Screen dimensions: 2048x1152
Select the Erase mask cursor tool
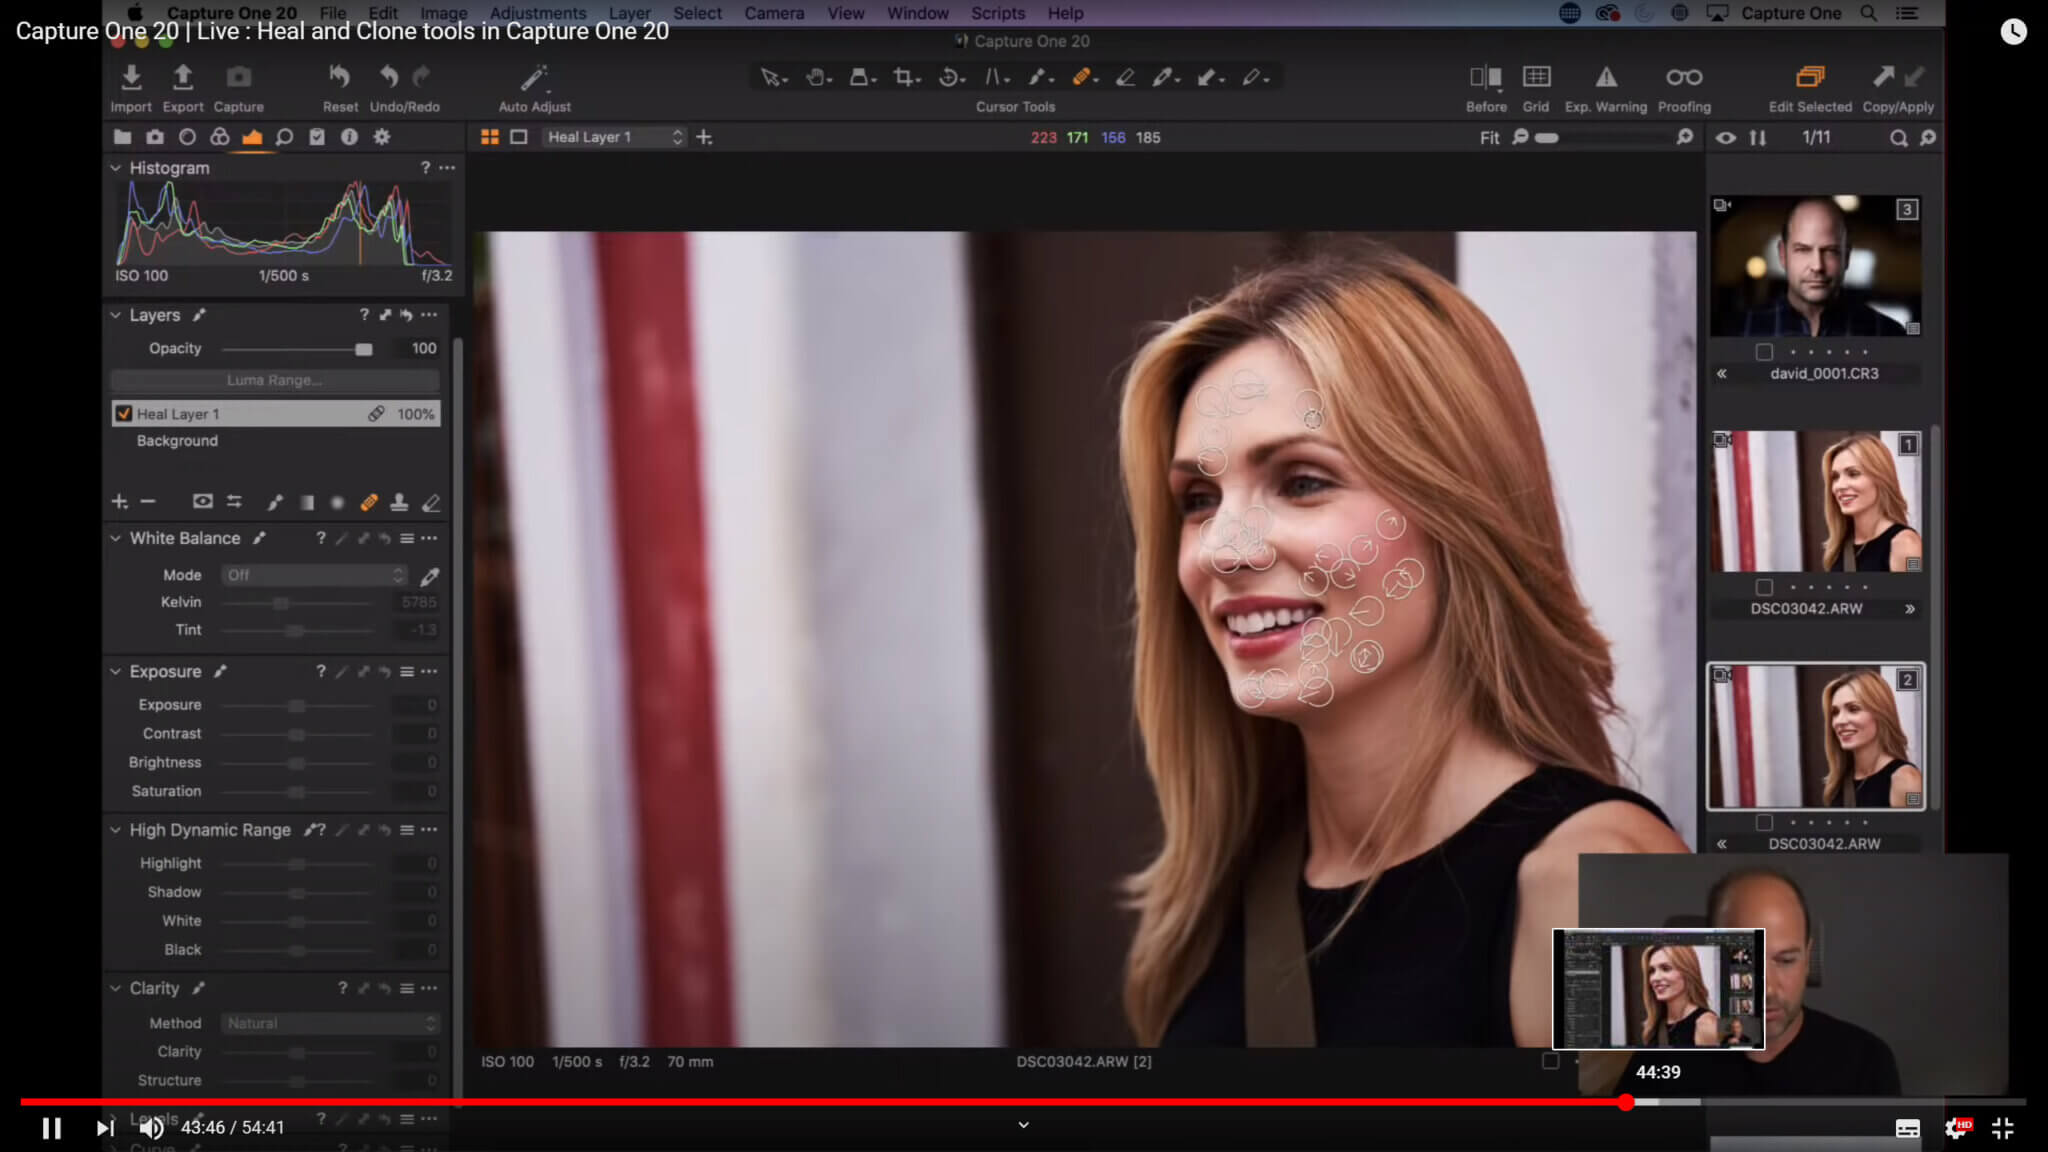pyautogui.click(x=1125, y=77)
